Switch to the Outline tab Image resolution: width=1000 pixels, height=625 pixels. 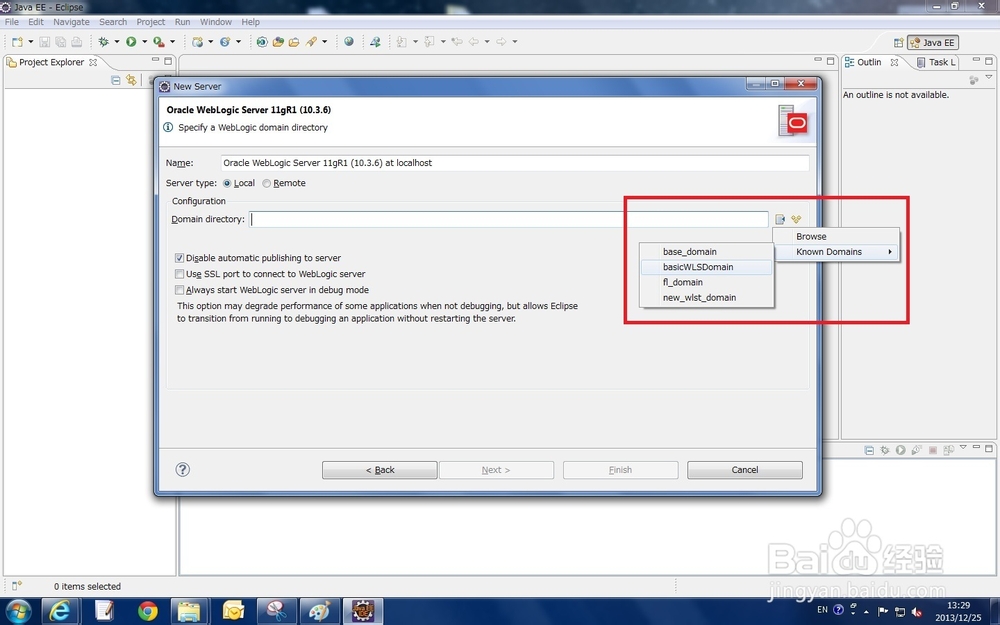(871, 62)
